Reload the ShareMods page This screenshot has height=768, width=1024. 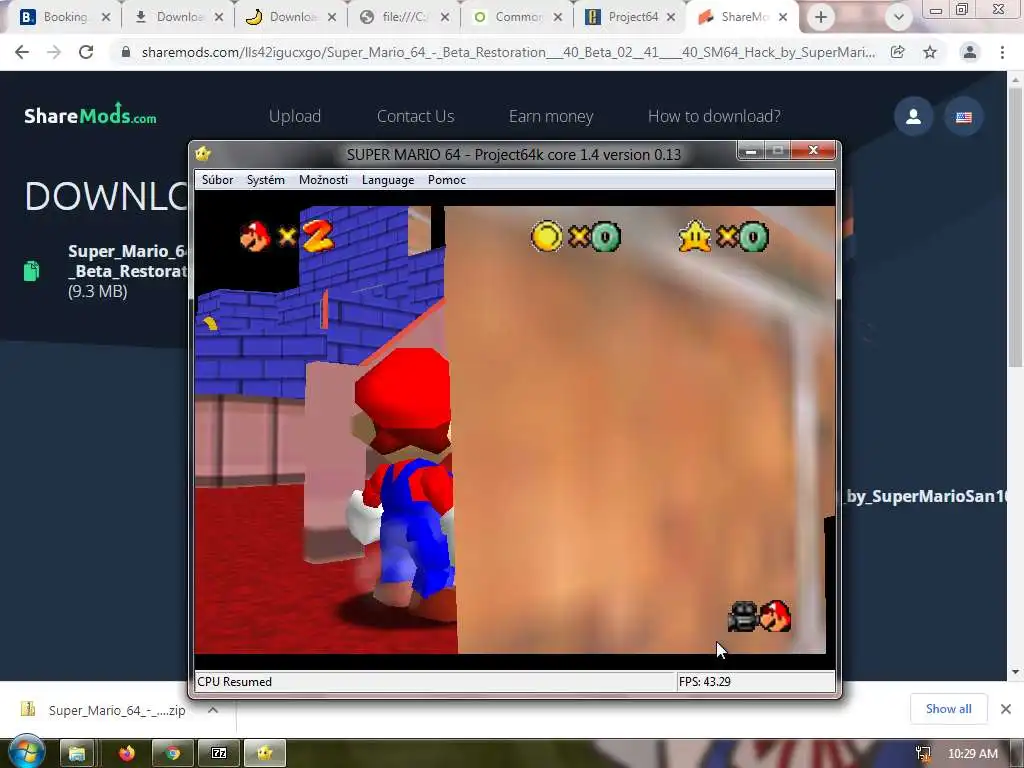click(86, 52)
